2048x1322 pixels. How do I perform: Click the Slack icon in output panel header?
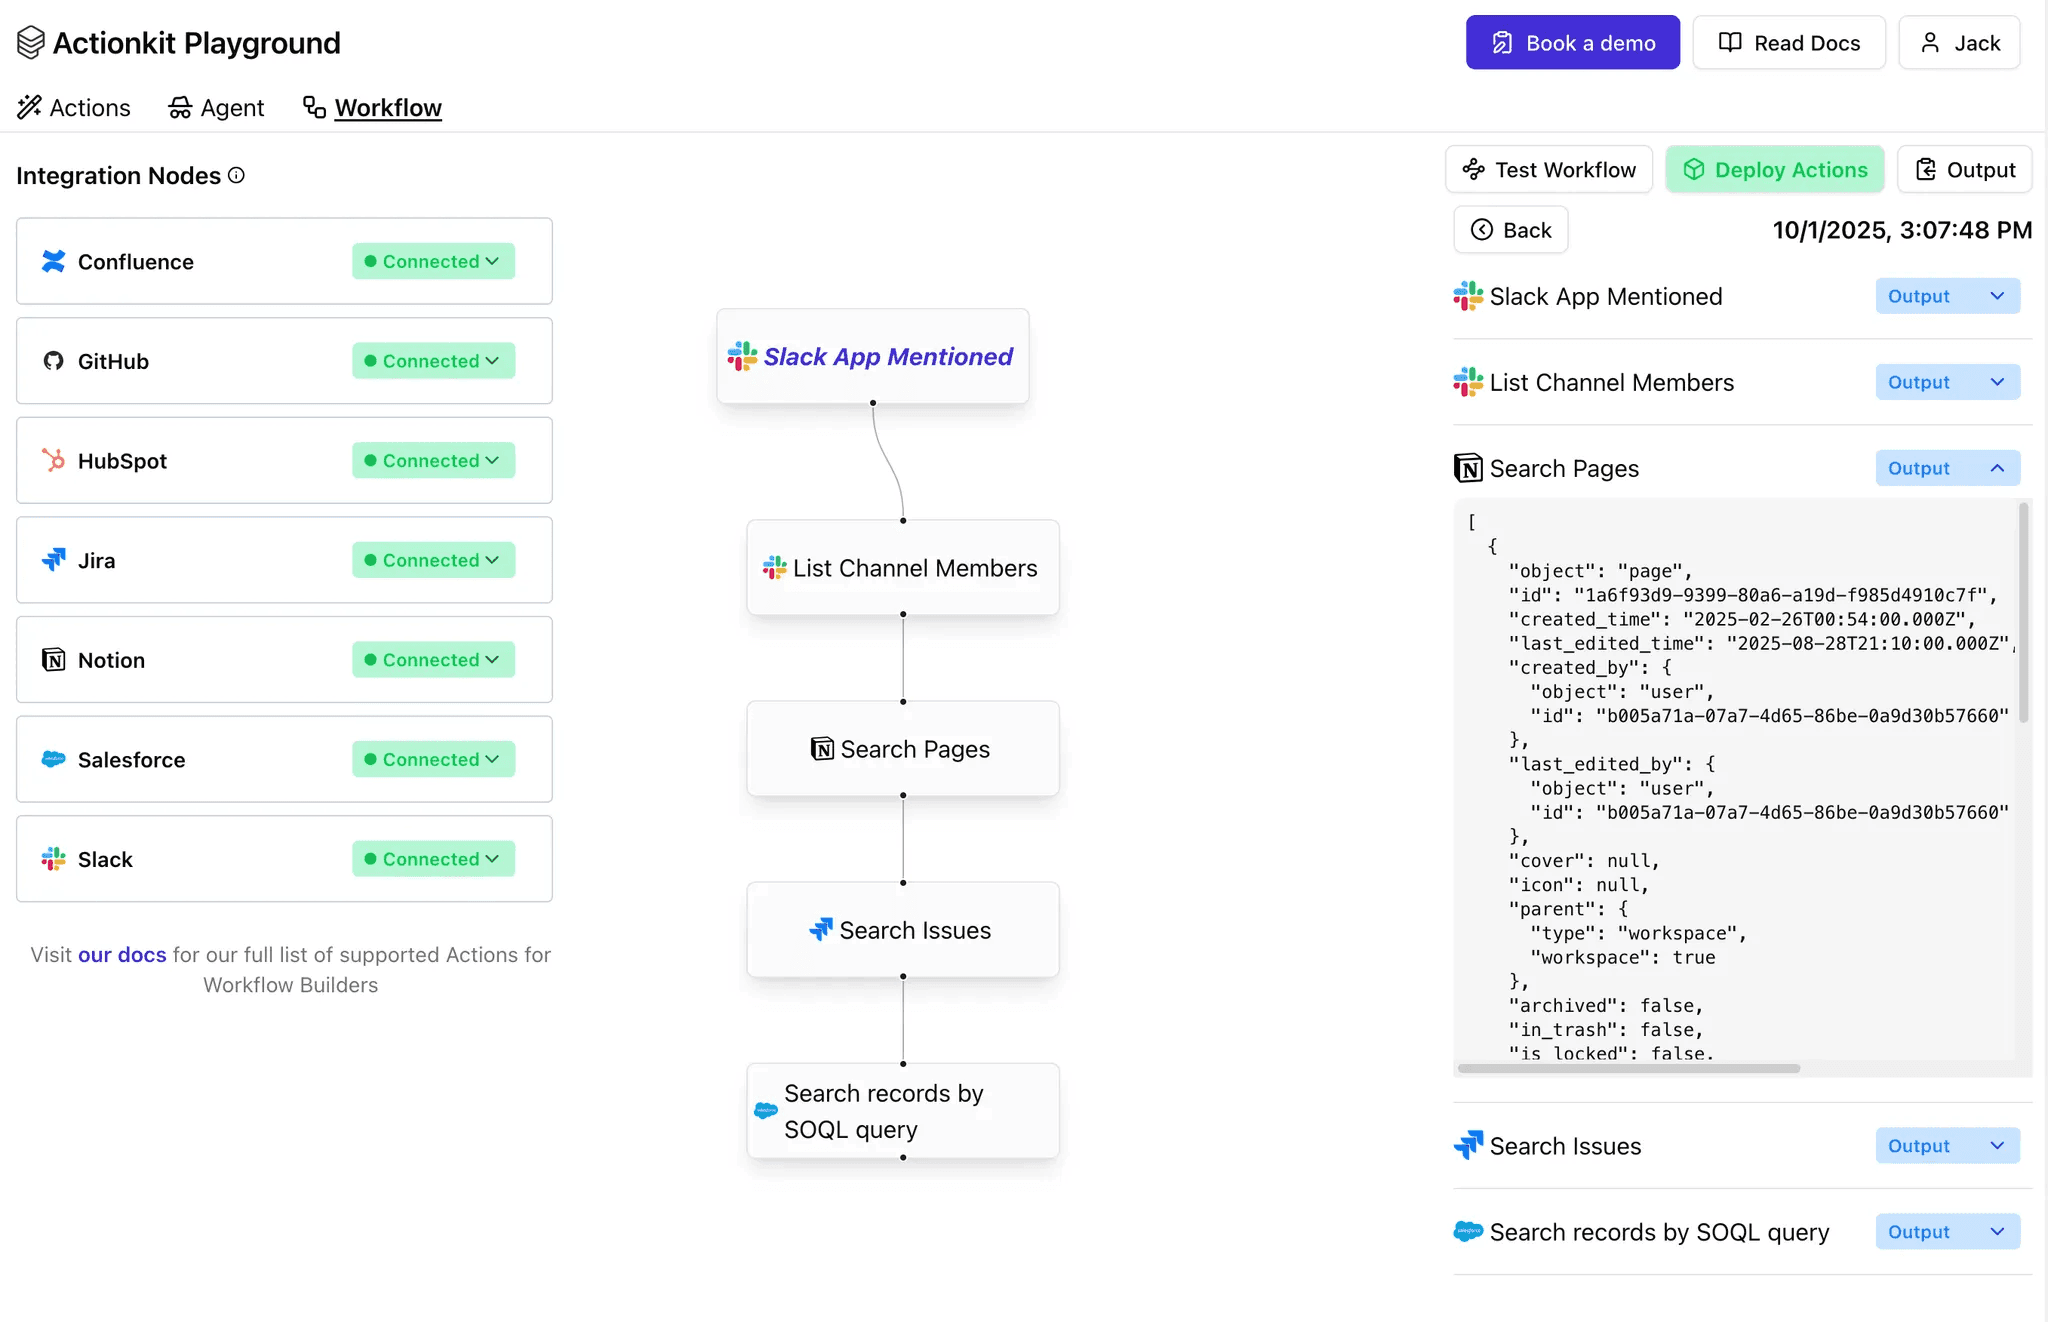click(x=1468, y=296)
